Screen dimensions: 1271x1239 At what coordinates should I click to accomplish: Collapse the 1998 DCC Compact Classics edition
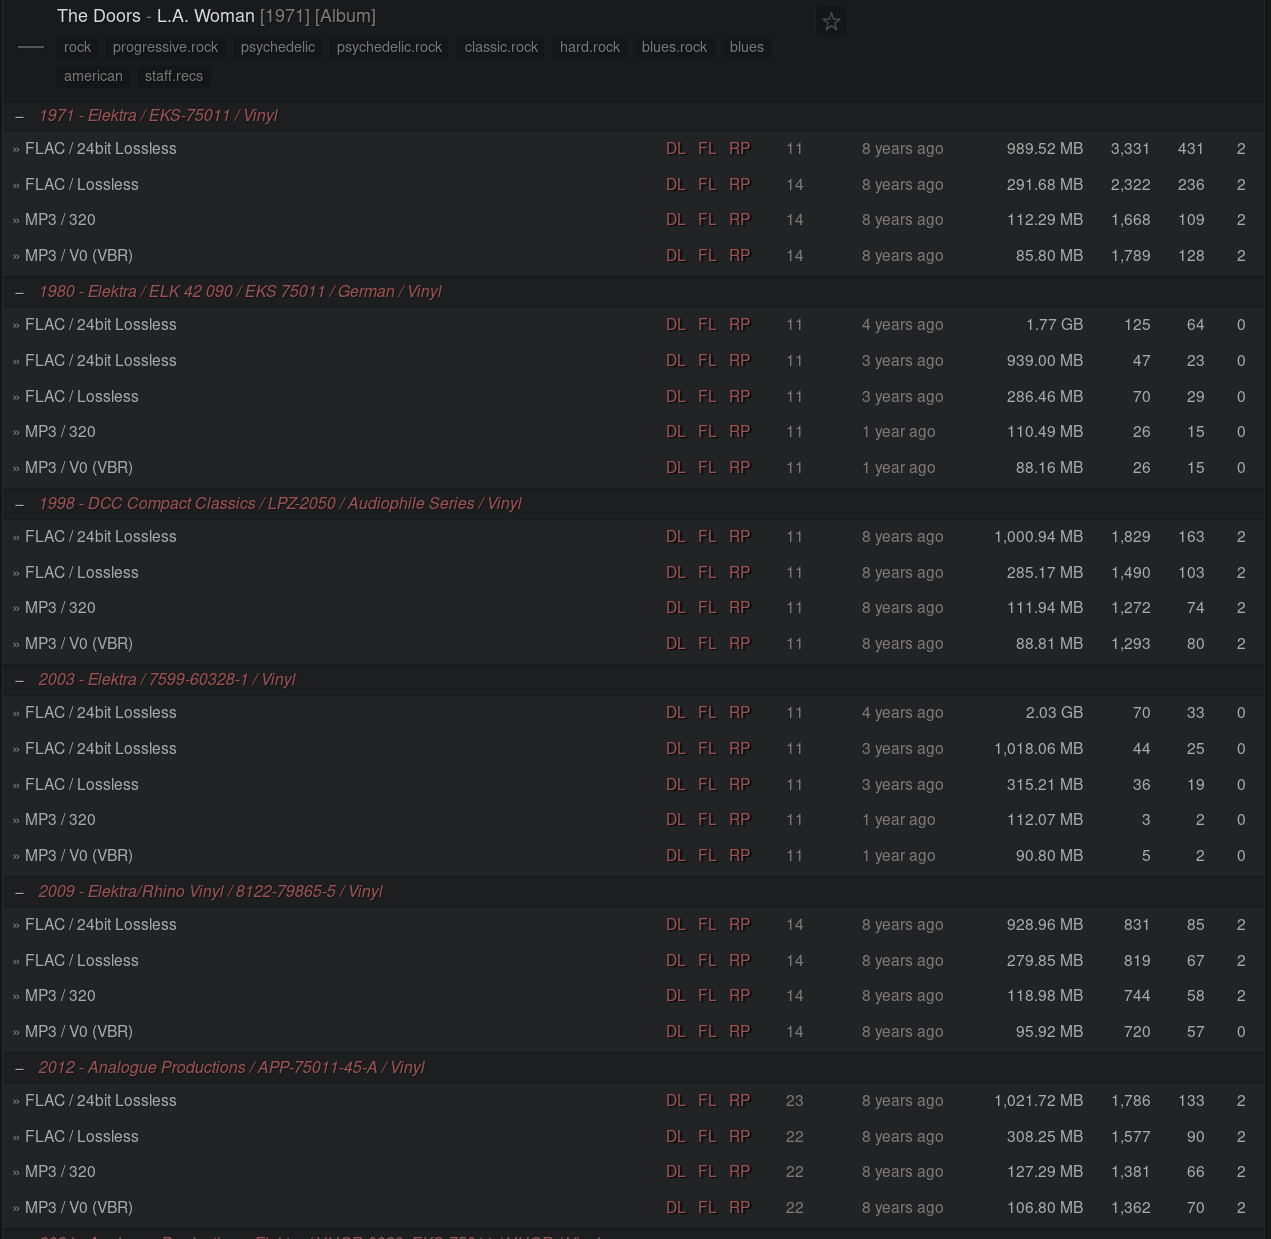[x=19, y=504]
